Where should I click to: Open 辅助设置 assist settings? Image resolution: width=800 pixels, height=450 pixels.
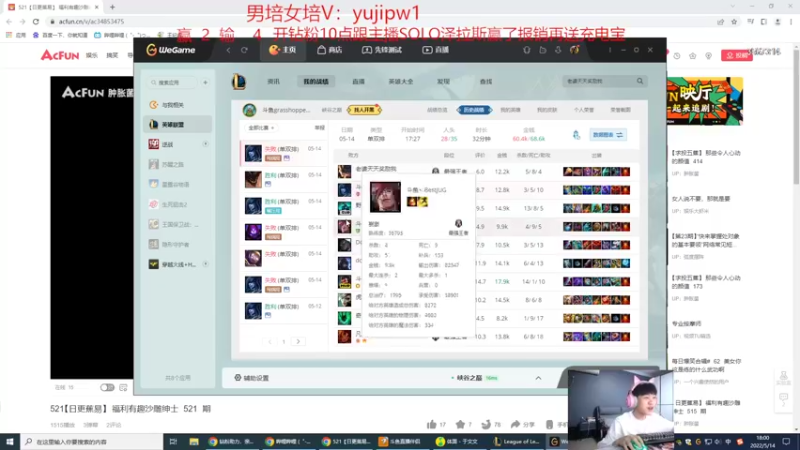pyautogui.click(x=252, y=378)
